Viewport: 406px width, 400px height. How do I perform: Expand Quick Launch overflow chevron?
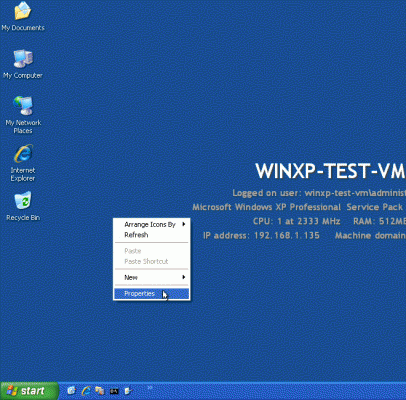point(150,387)
